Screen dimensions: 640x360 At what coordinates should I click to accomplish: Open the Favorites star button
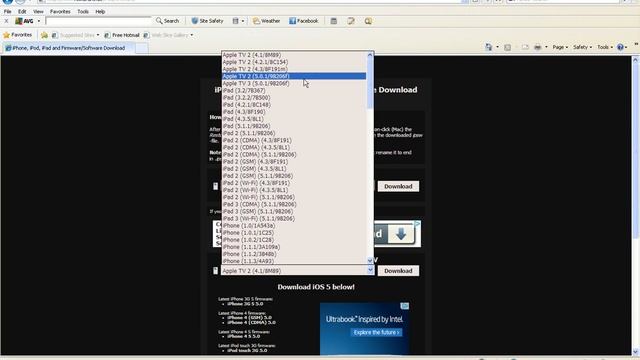tap(18, 35)
